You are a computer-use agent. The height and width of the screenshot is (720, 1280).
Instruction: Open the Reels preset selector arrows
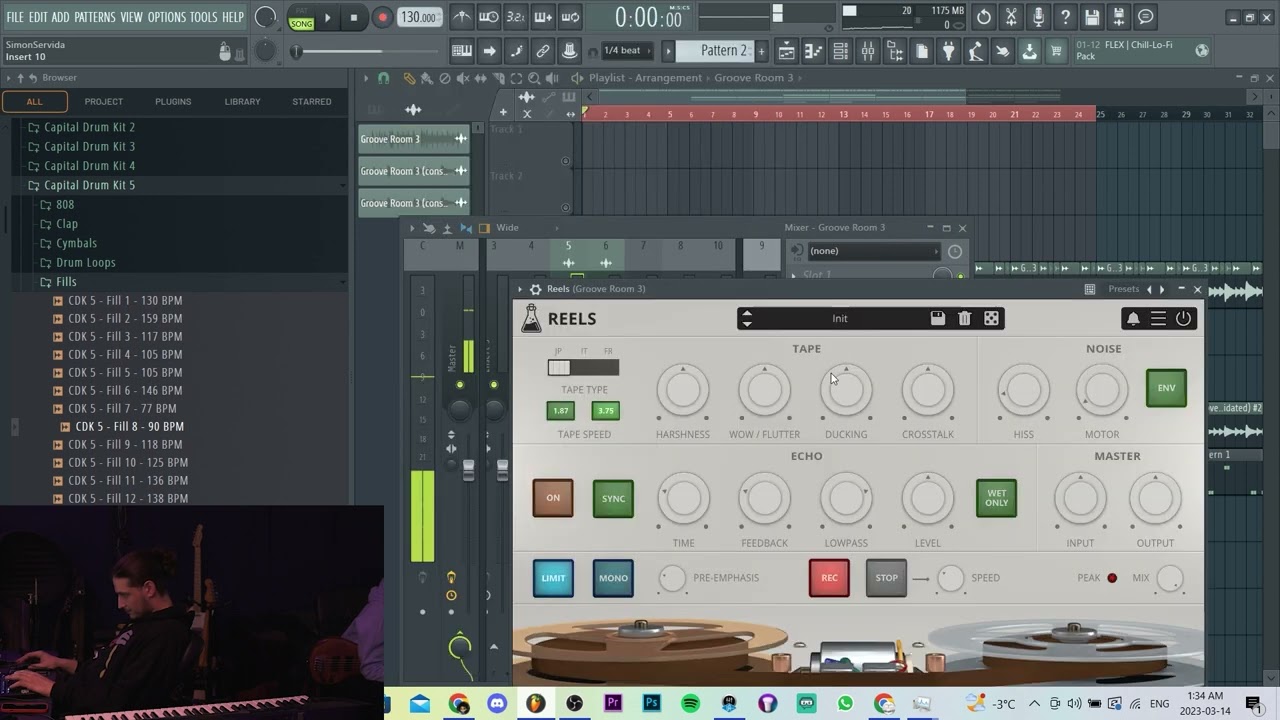pyautogui.click(x=746, y=318)
